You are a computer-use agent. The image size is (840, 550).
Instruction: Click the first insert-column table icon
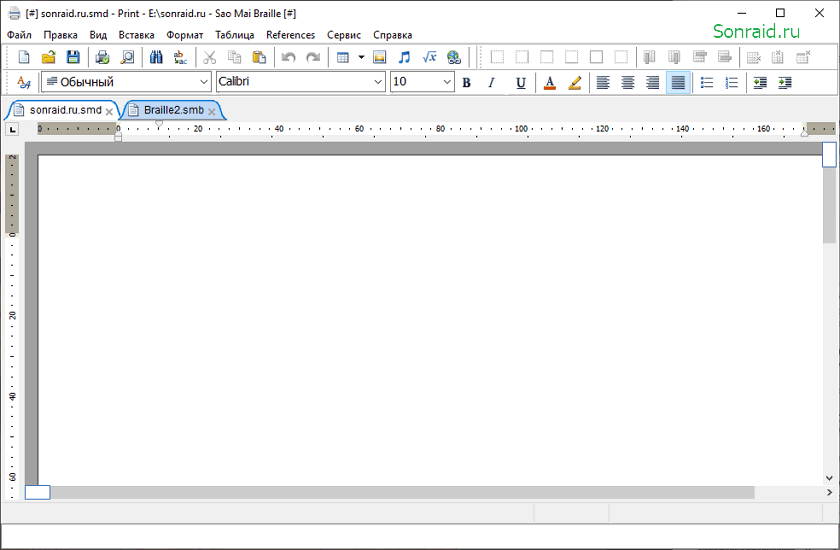(x=650, y=57)
